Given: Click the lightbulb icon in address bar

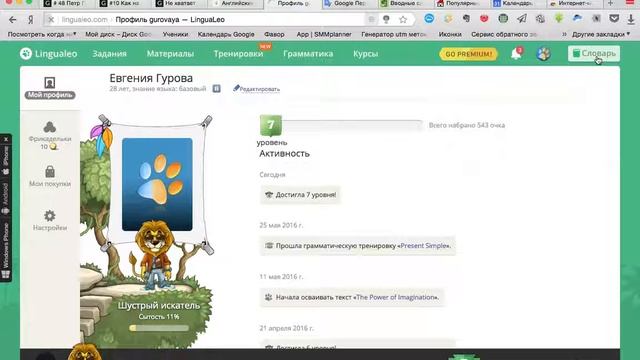Looking at the screenshot, I should point(386,20).
